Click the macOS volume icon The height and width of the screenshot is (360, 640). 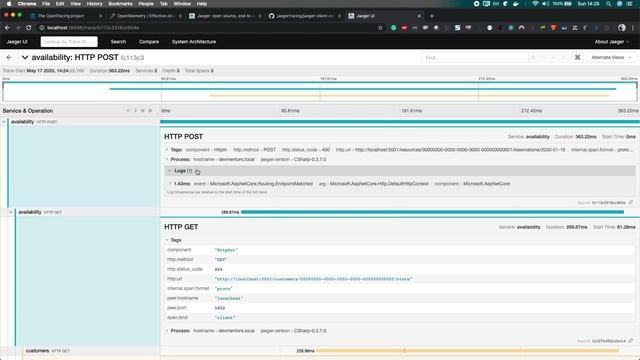pyautogui.click(x=546, y=4)
